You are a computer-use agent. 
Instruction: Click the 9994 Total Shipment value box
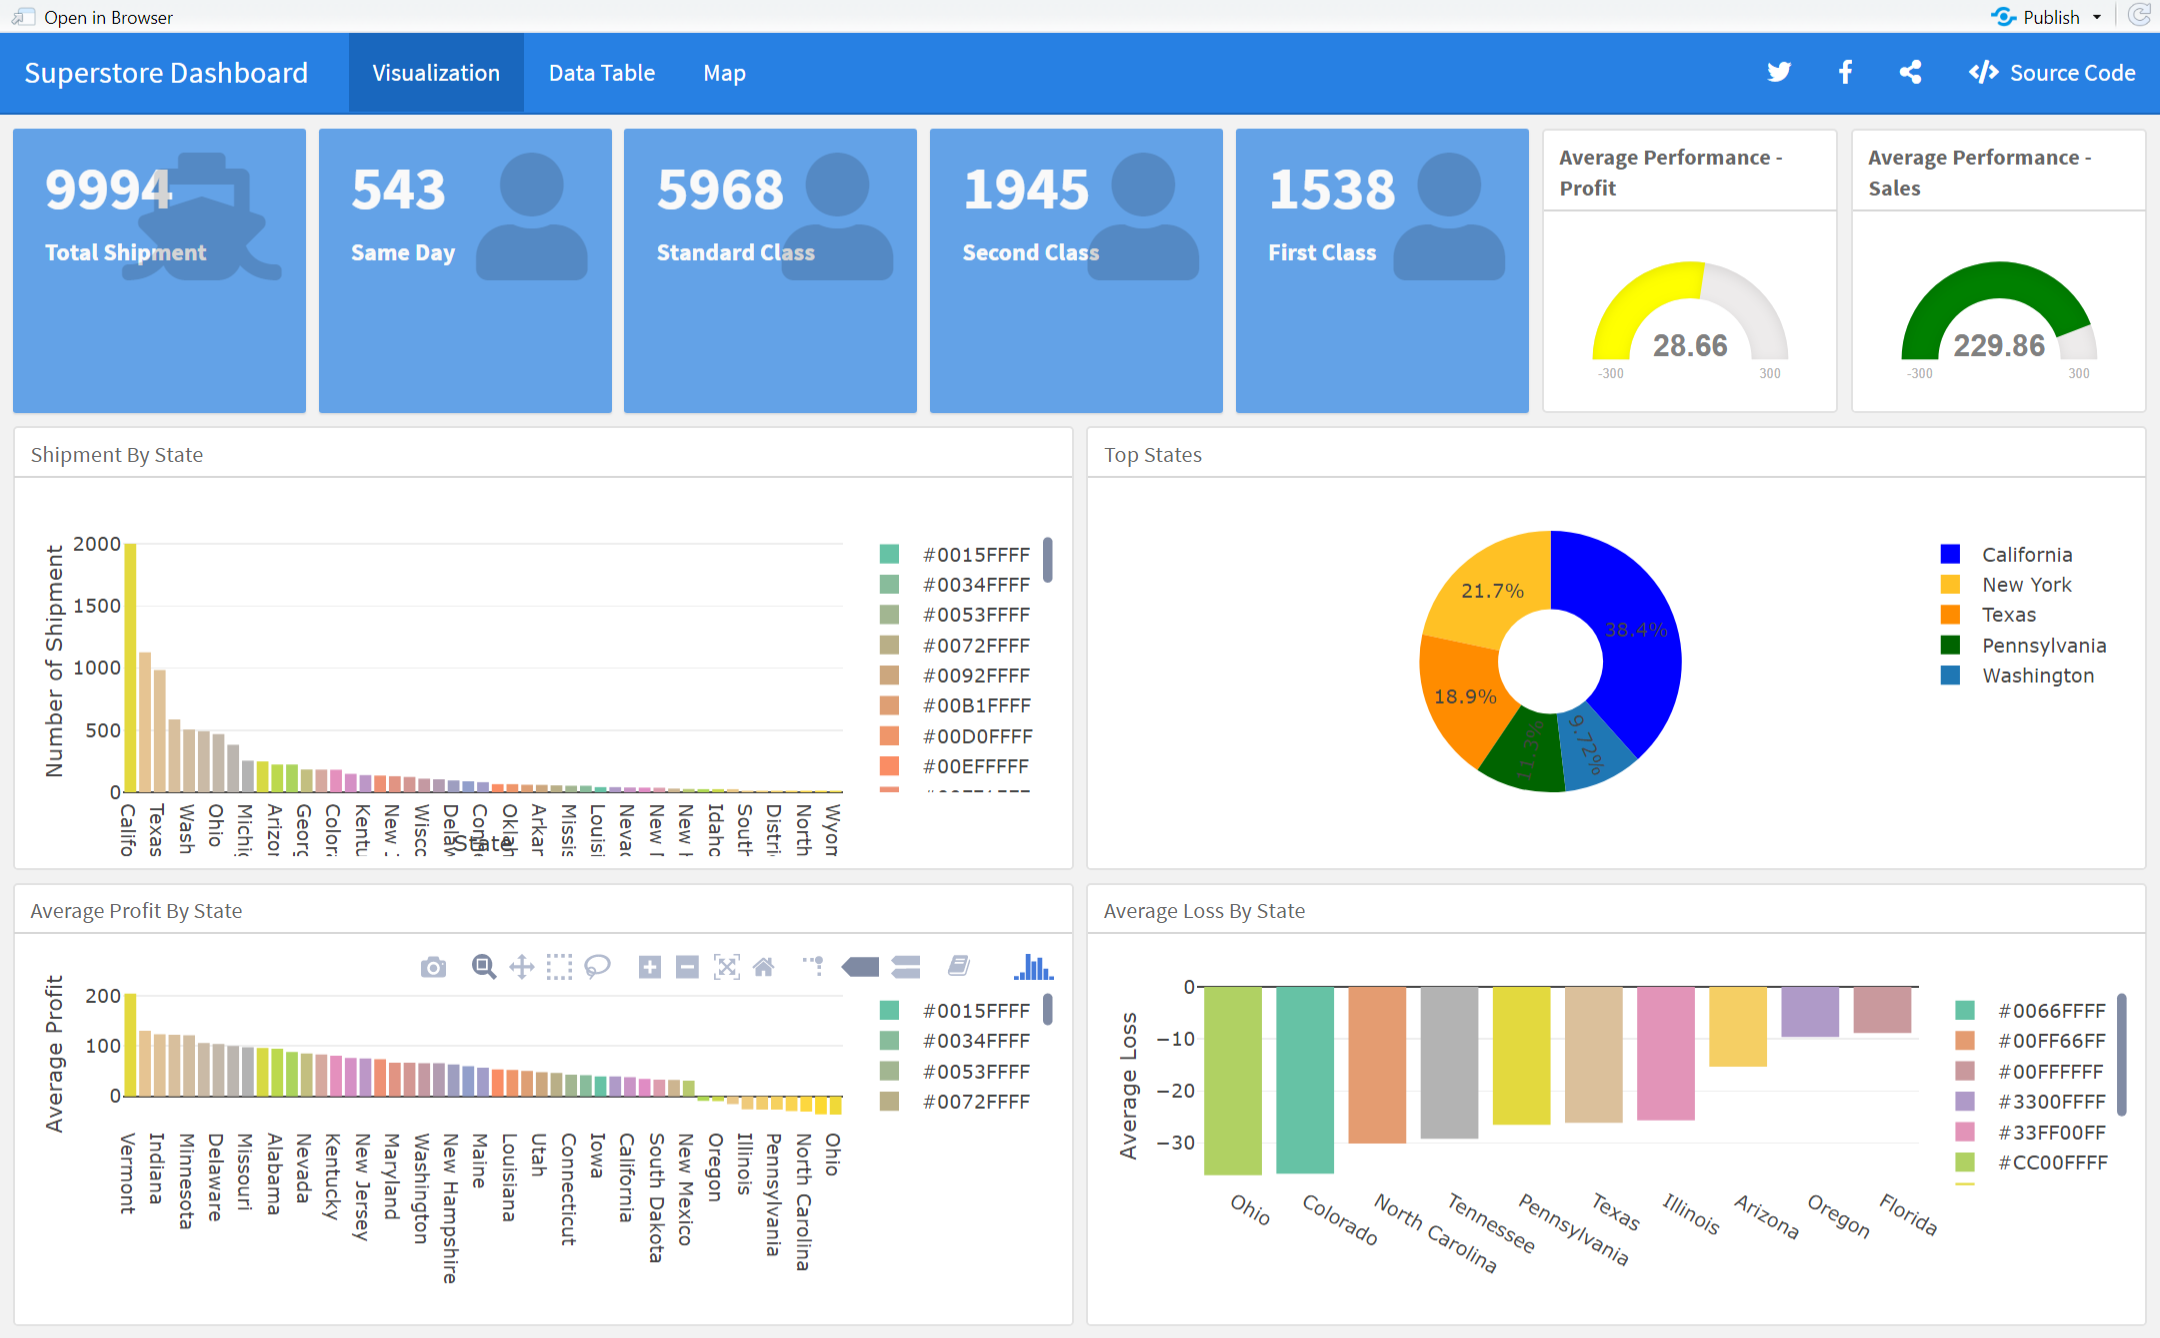point(159,270)
